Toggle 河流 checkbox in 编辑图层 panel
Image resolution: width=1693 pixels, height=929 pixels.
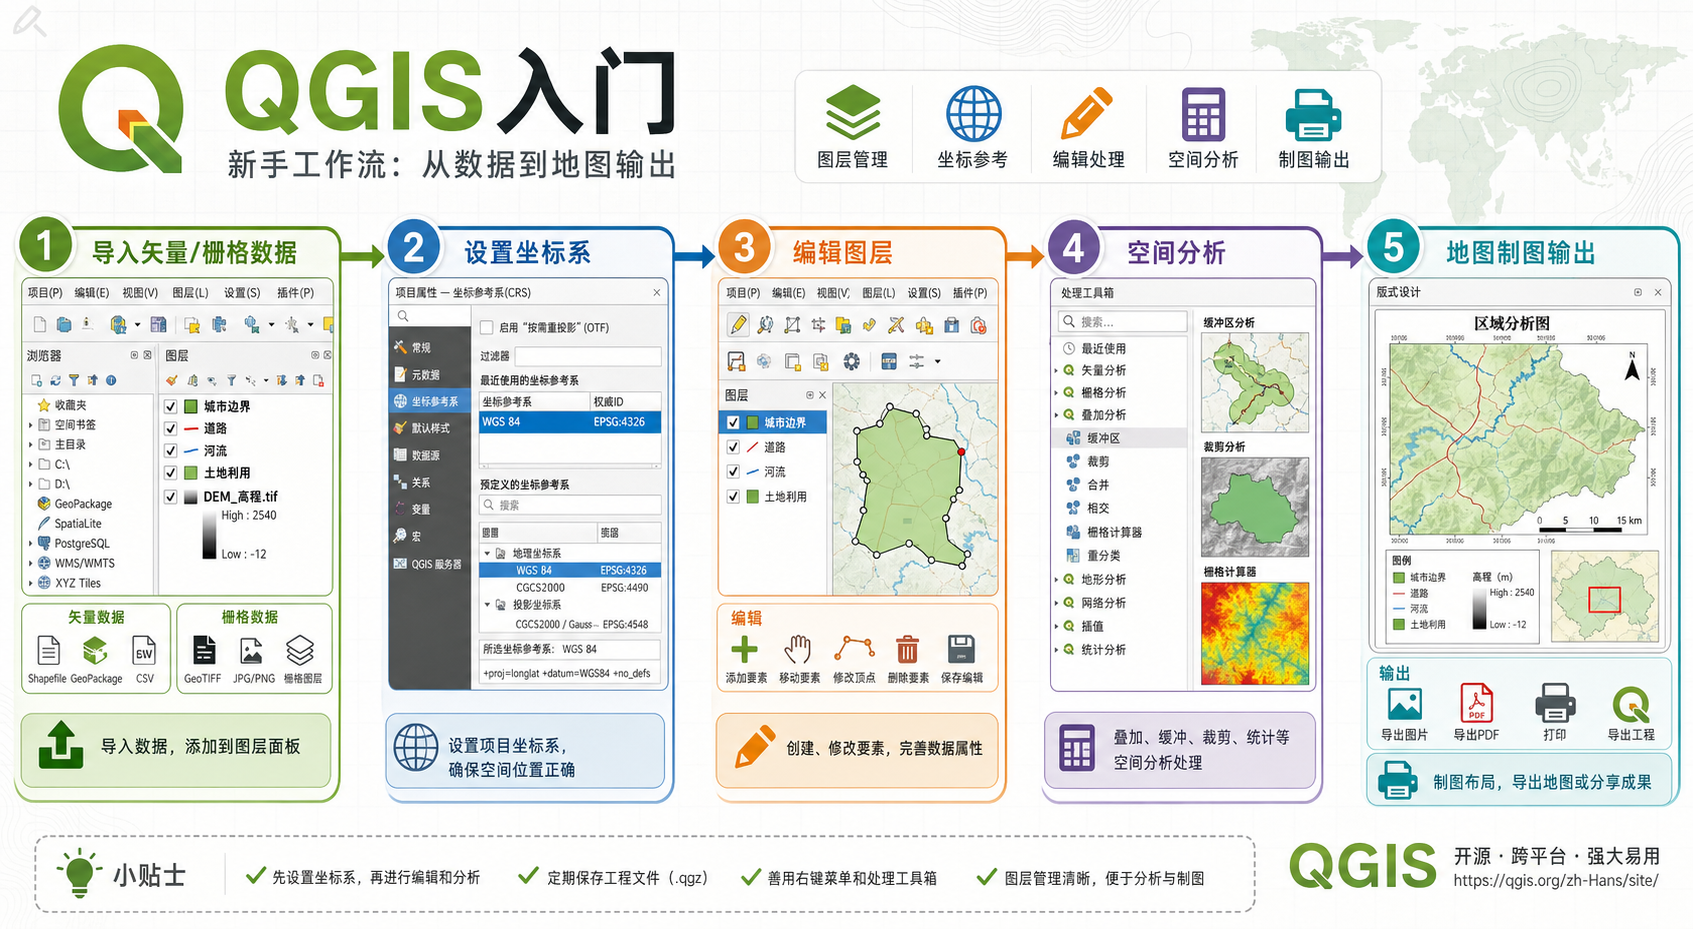click(x=733, y=471)
